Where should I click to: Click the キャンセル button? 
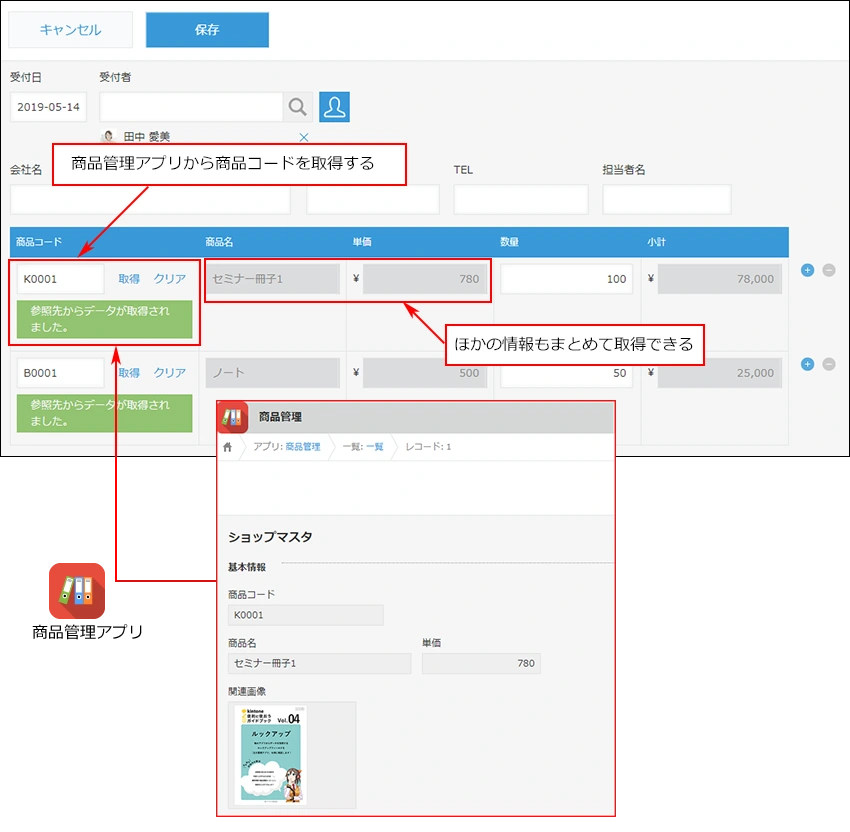tap(69, 30)
